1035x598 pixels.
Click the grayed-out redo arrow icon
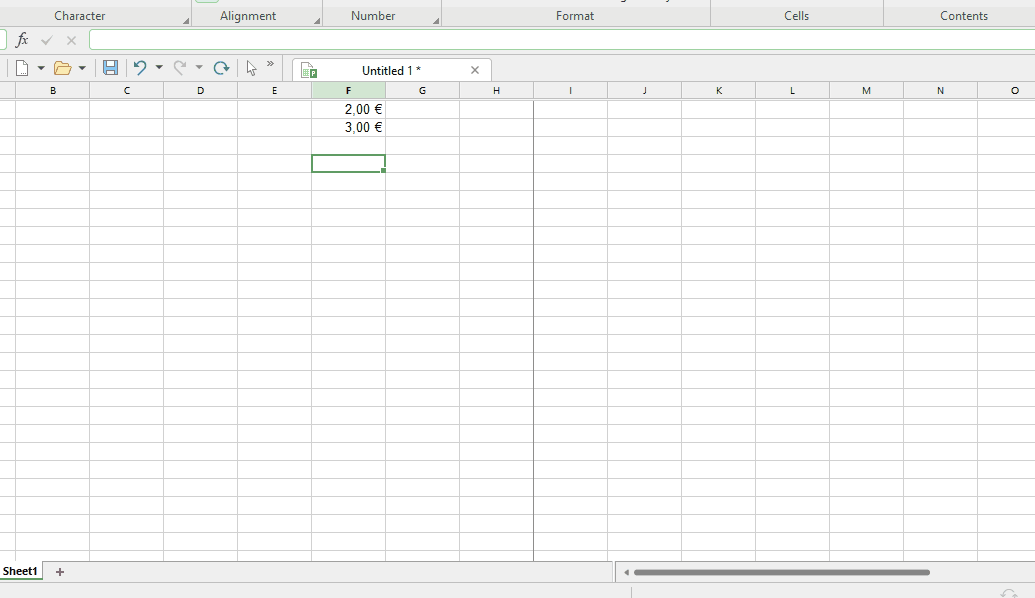(180, 68)
